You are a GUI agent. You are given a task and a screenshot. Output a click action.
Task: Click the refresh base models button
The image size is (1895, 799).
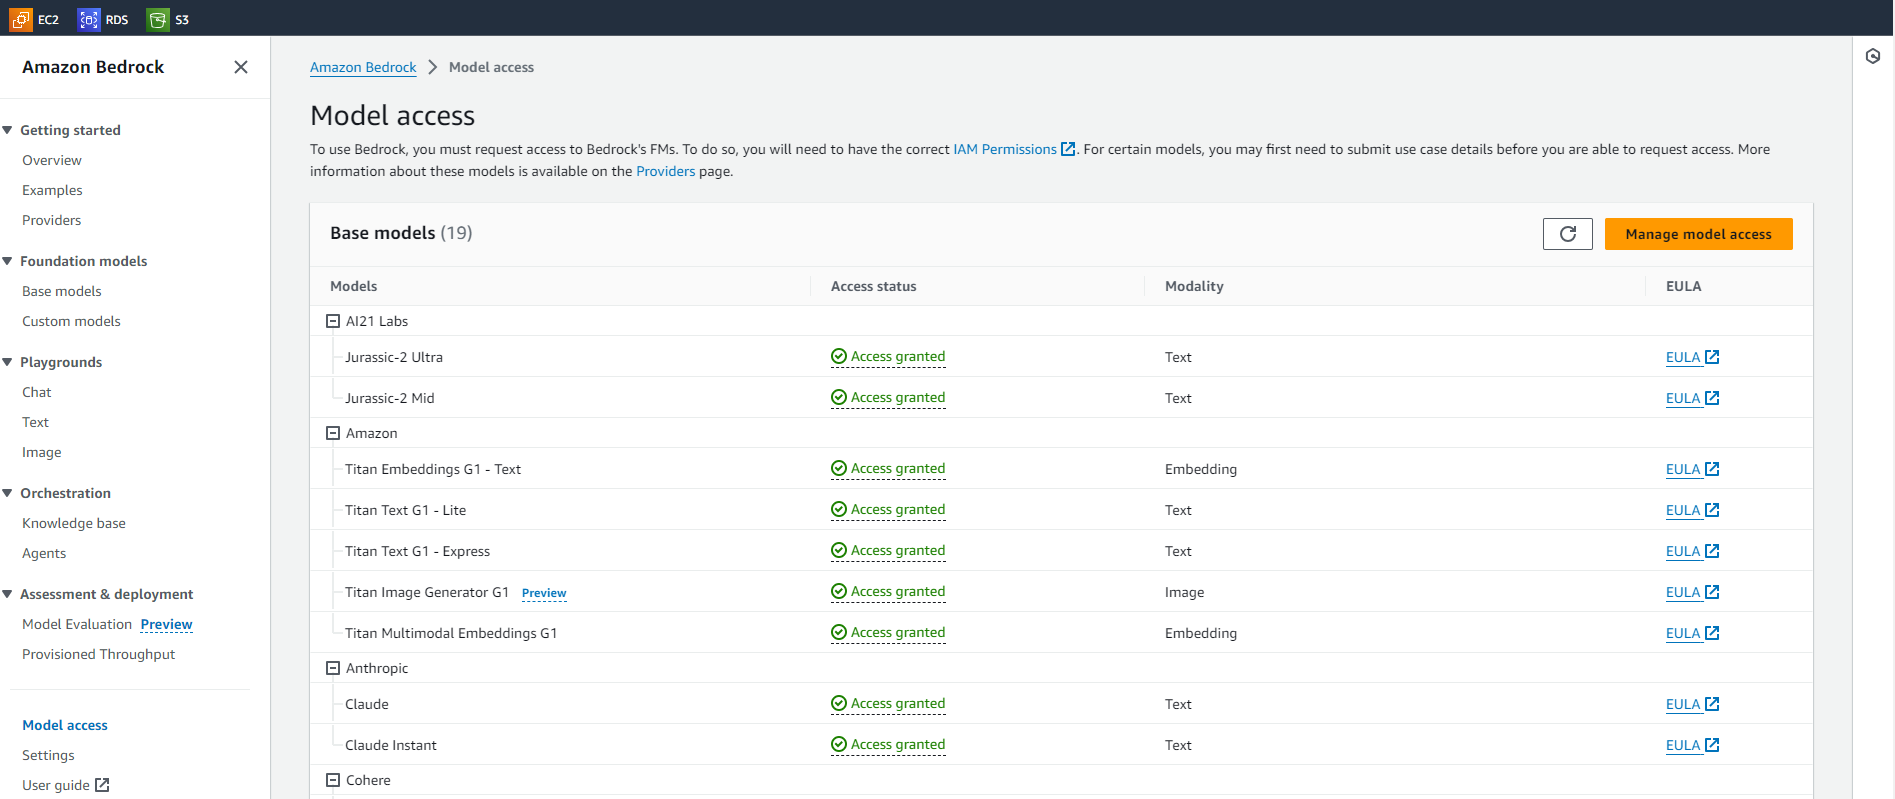[1567, 234]
